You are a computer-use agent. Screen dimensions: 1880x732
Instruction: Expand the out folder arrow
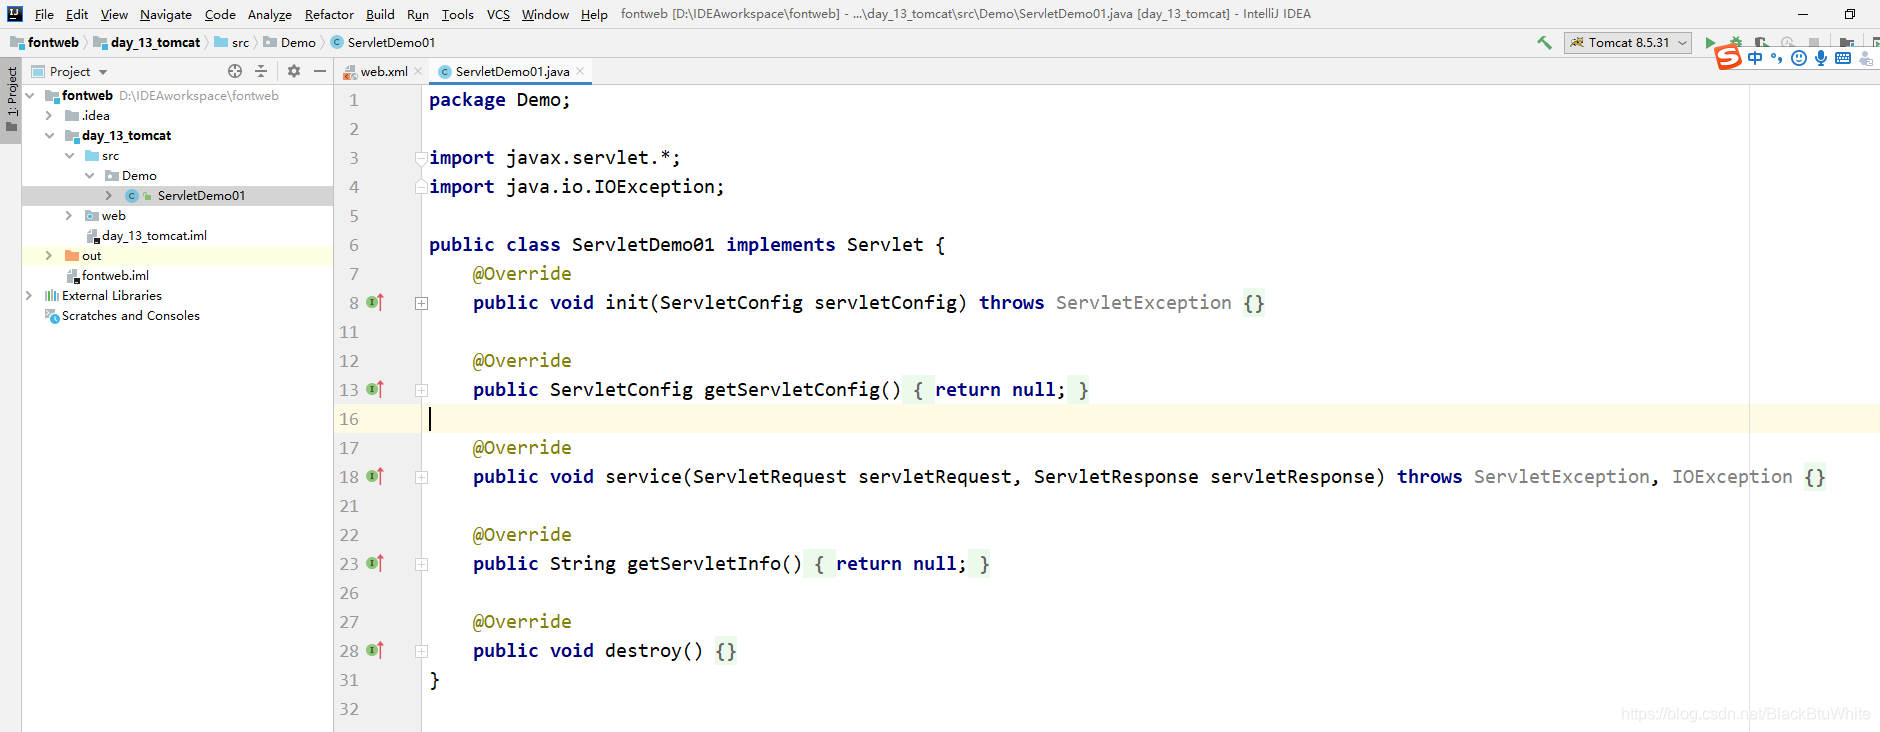pos(49,256)
